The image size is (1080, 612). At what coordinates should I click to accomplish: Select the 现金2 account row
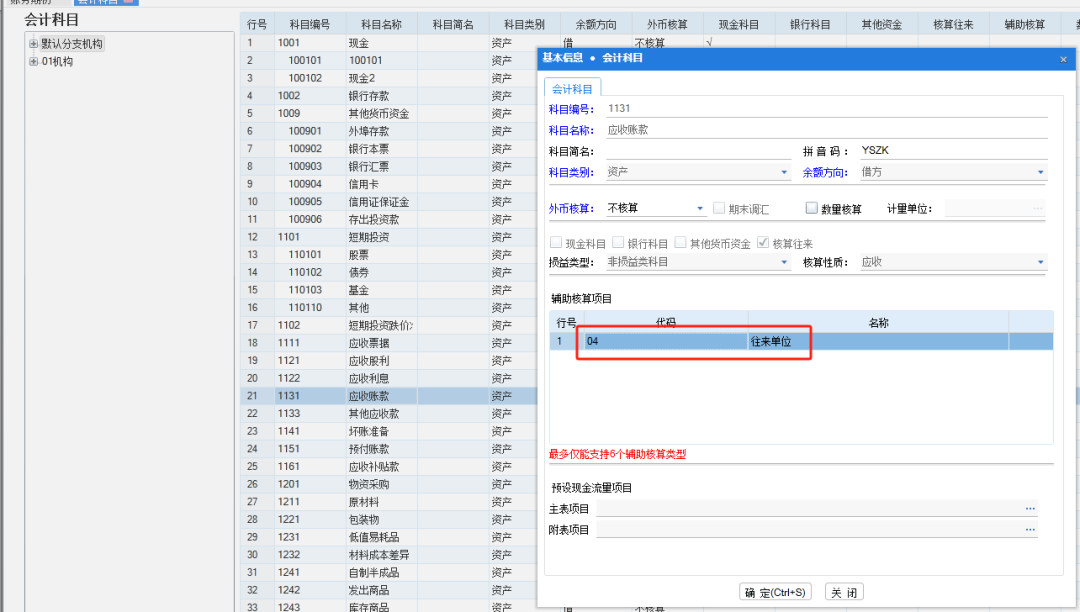coord(389,78)
